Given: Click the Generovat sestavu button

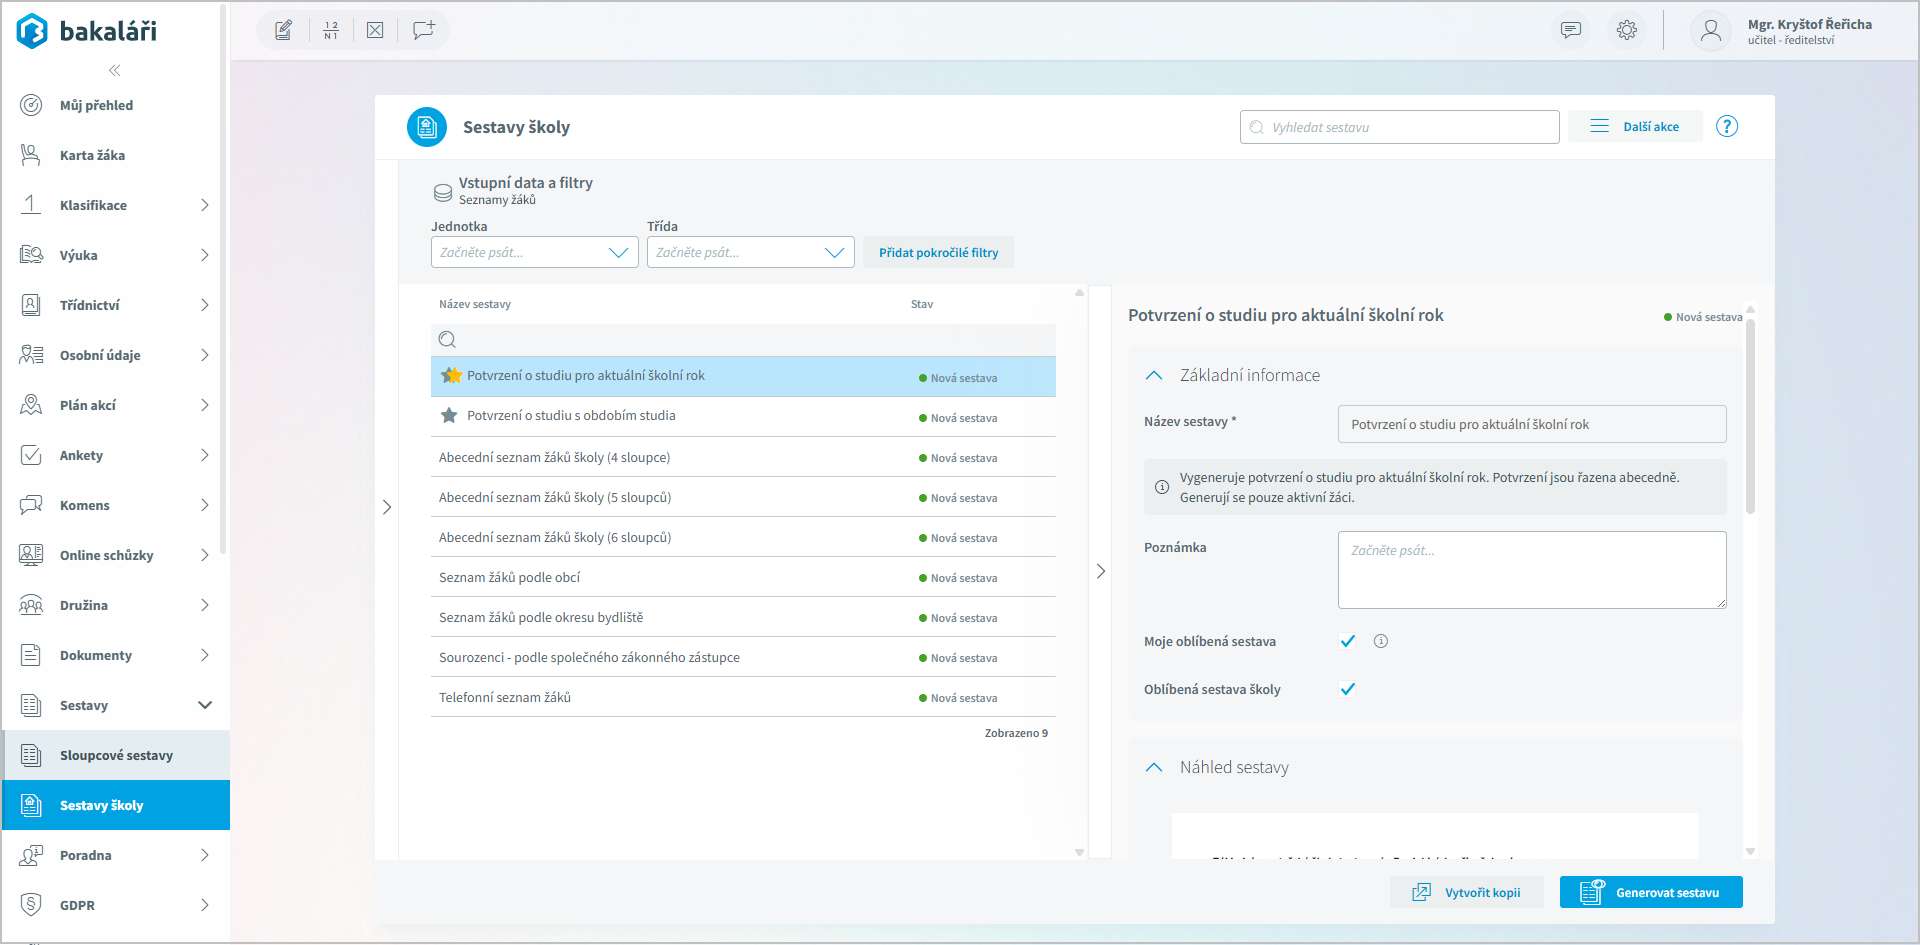Looking at the screenshot, I should click(1651, 892).
